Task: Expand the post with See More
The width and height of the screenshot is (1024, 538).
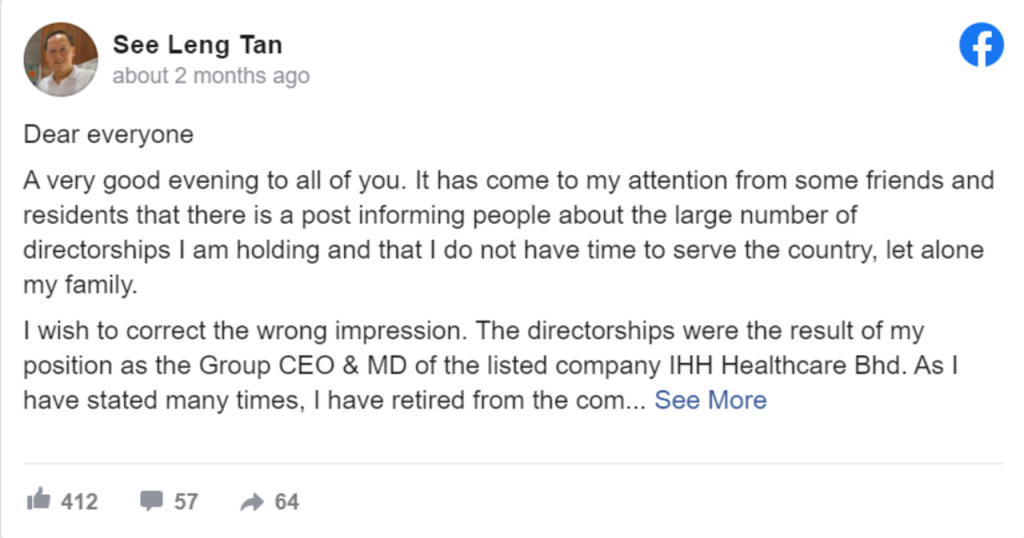Action: point(710,400)
